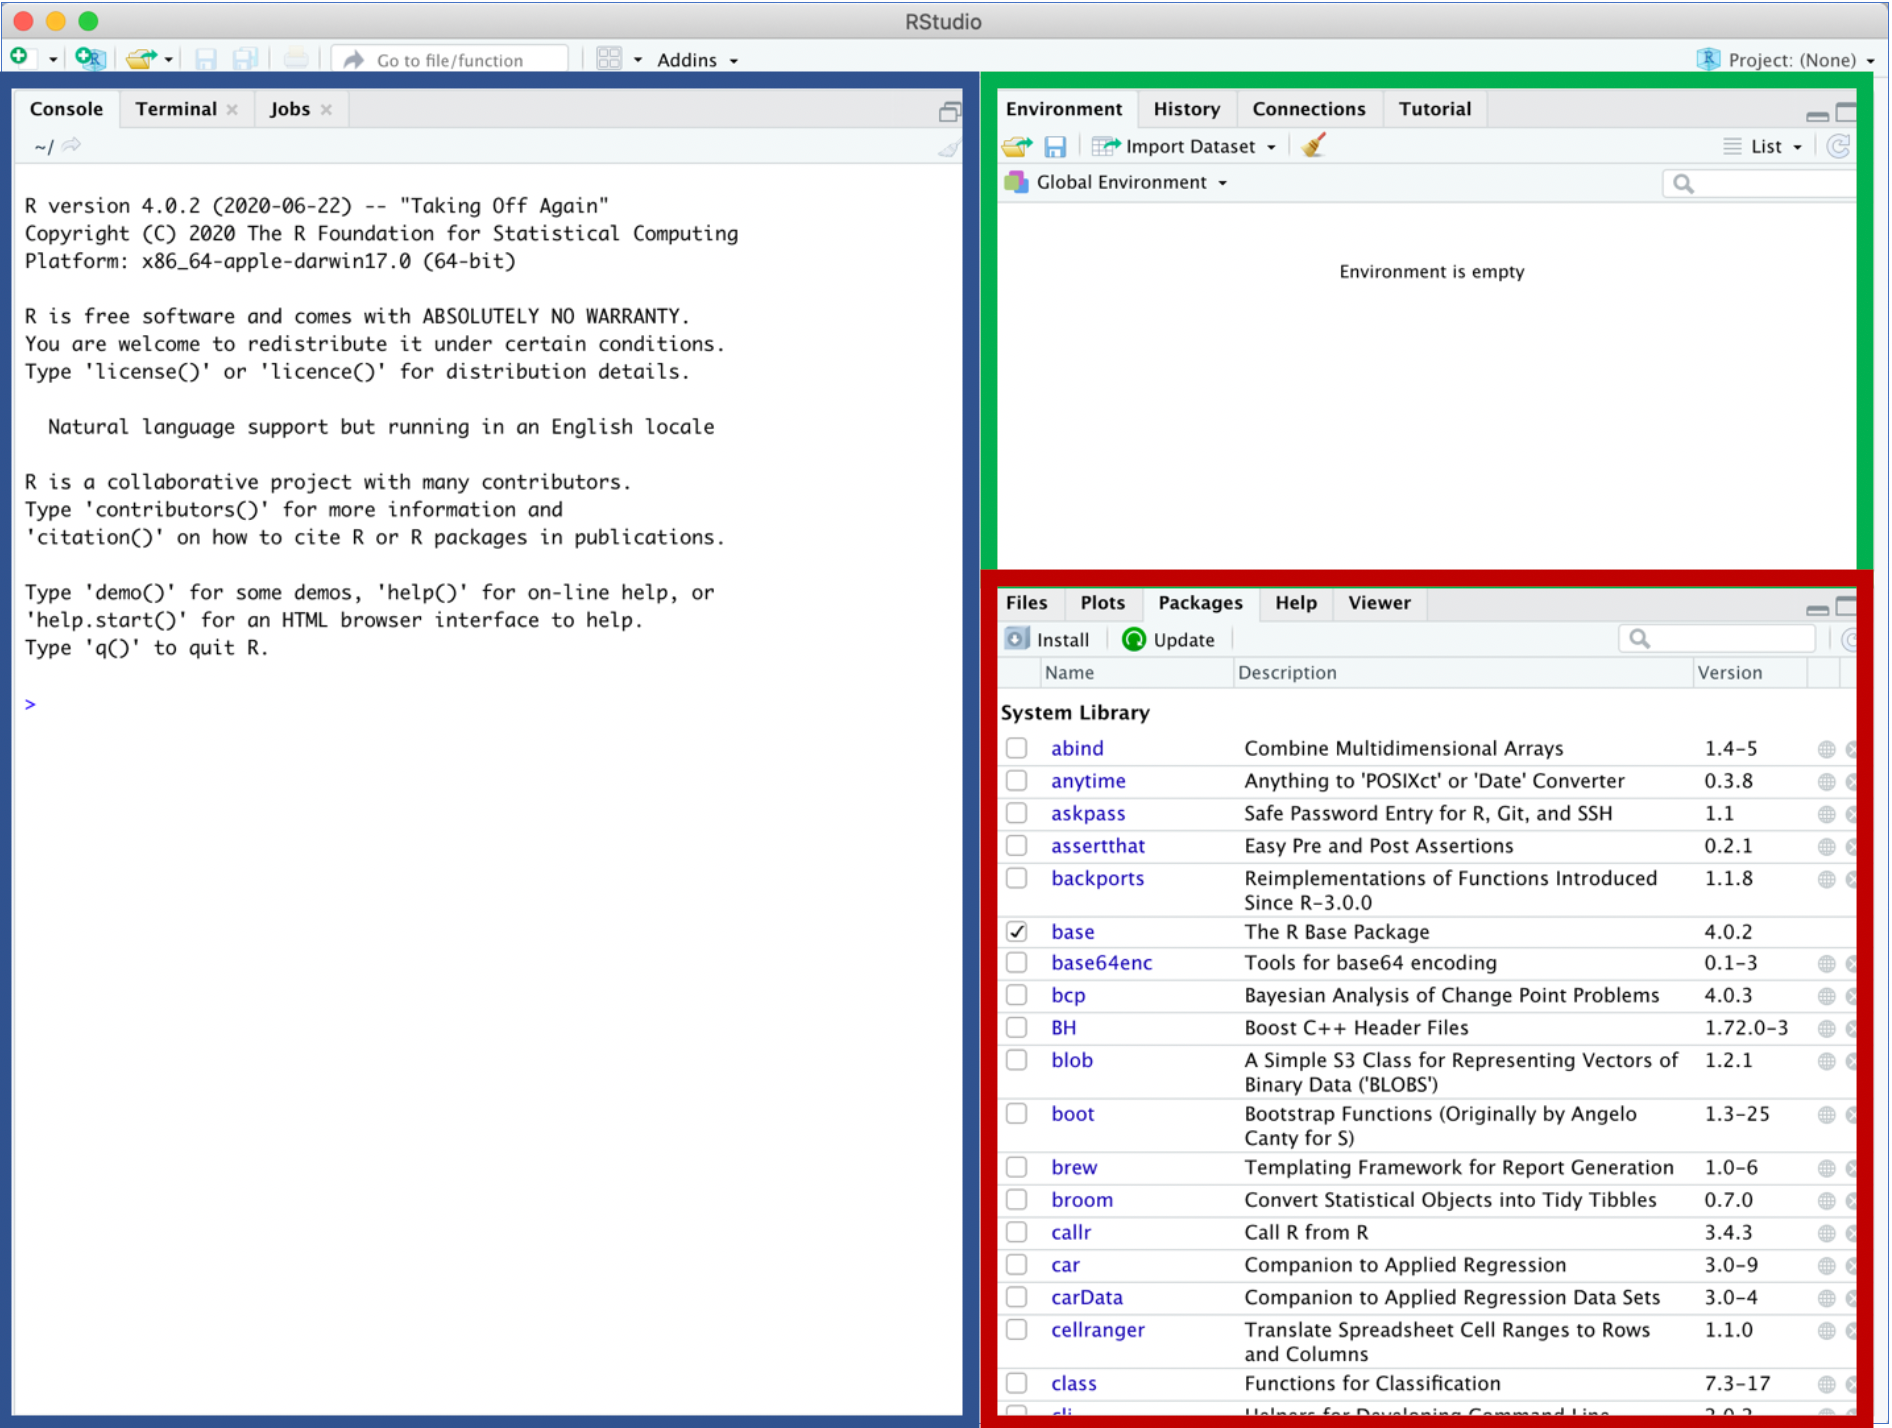Click the green Update packages icon
This screenshot has width=1892, height=1428.
coord(1133,640)
